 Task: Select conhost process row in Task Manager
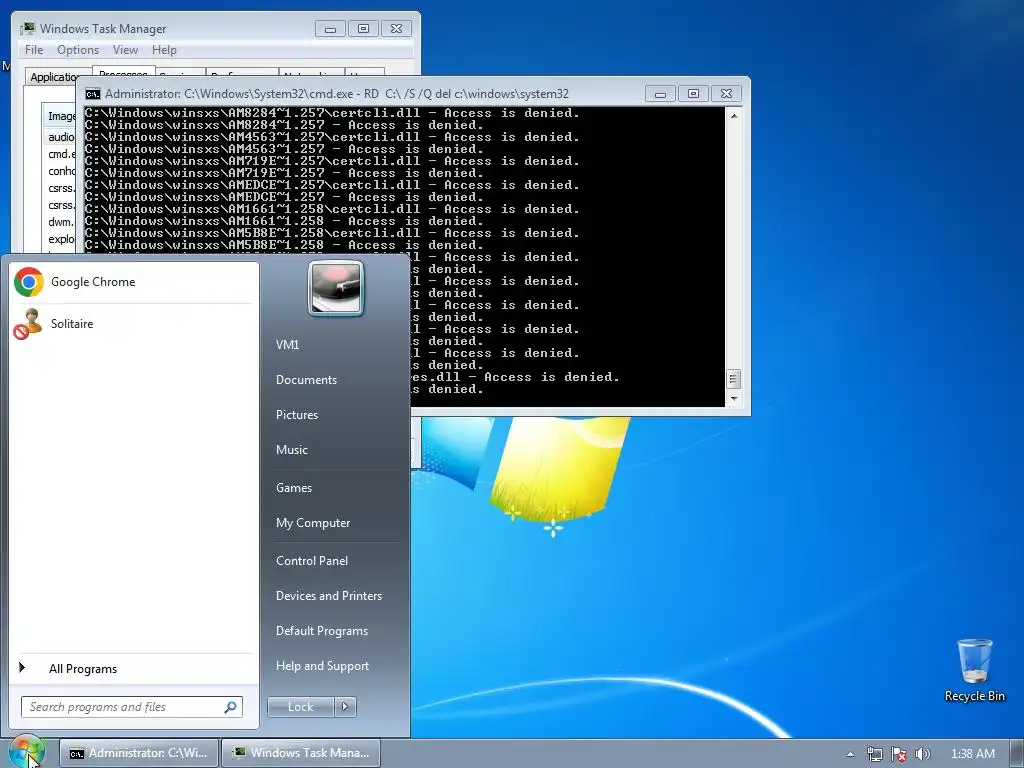[60, 171]
